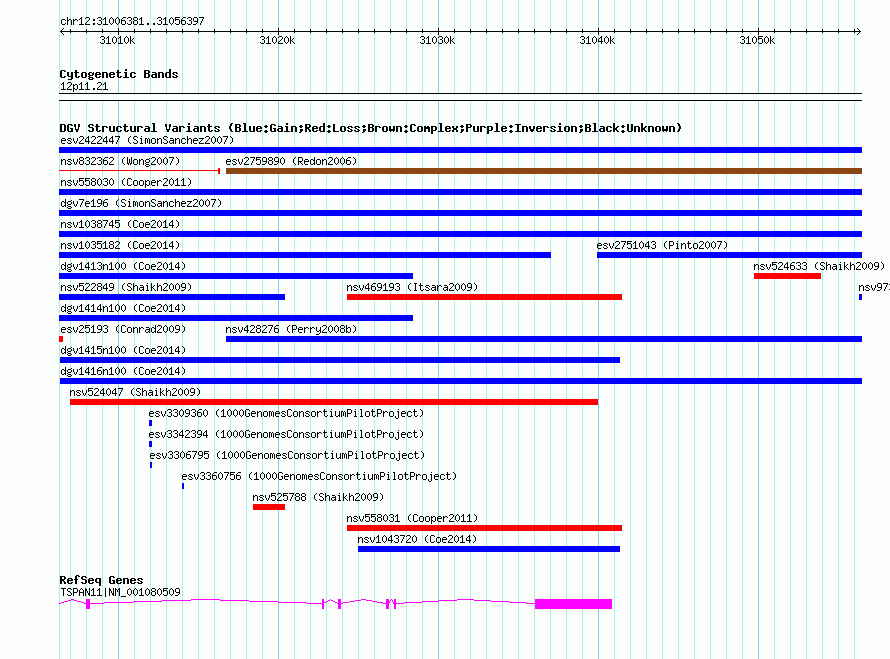Click the blue nsv1043720 gain bar

click(489, 549)
